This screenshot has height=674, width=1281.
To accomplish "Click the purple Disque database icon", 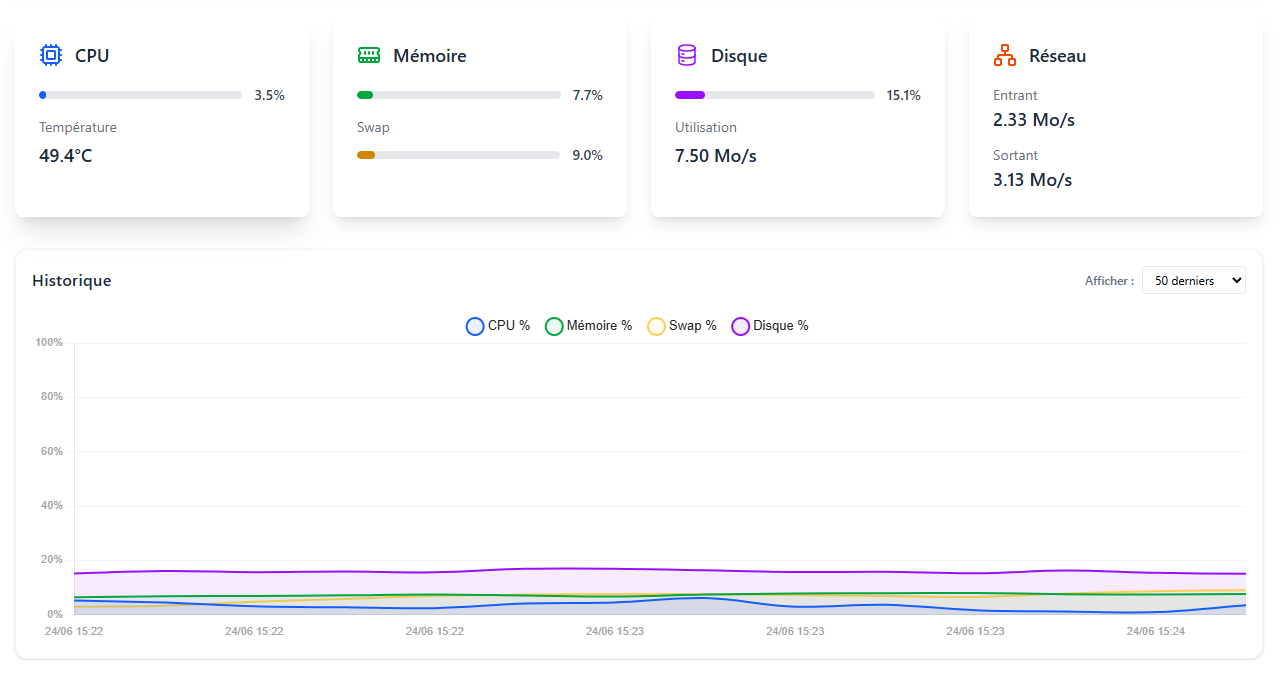I will tap(687, 55).
